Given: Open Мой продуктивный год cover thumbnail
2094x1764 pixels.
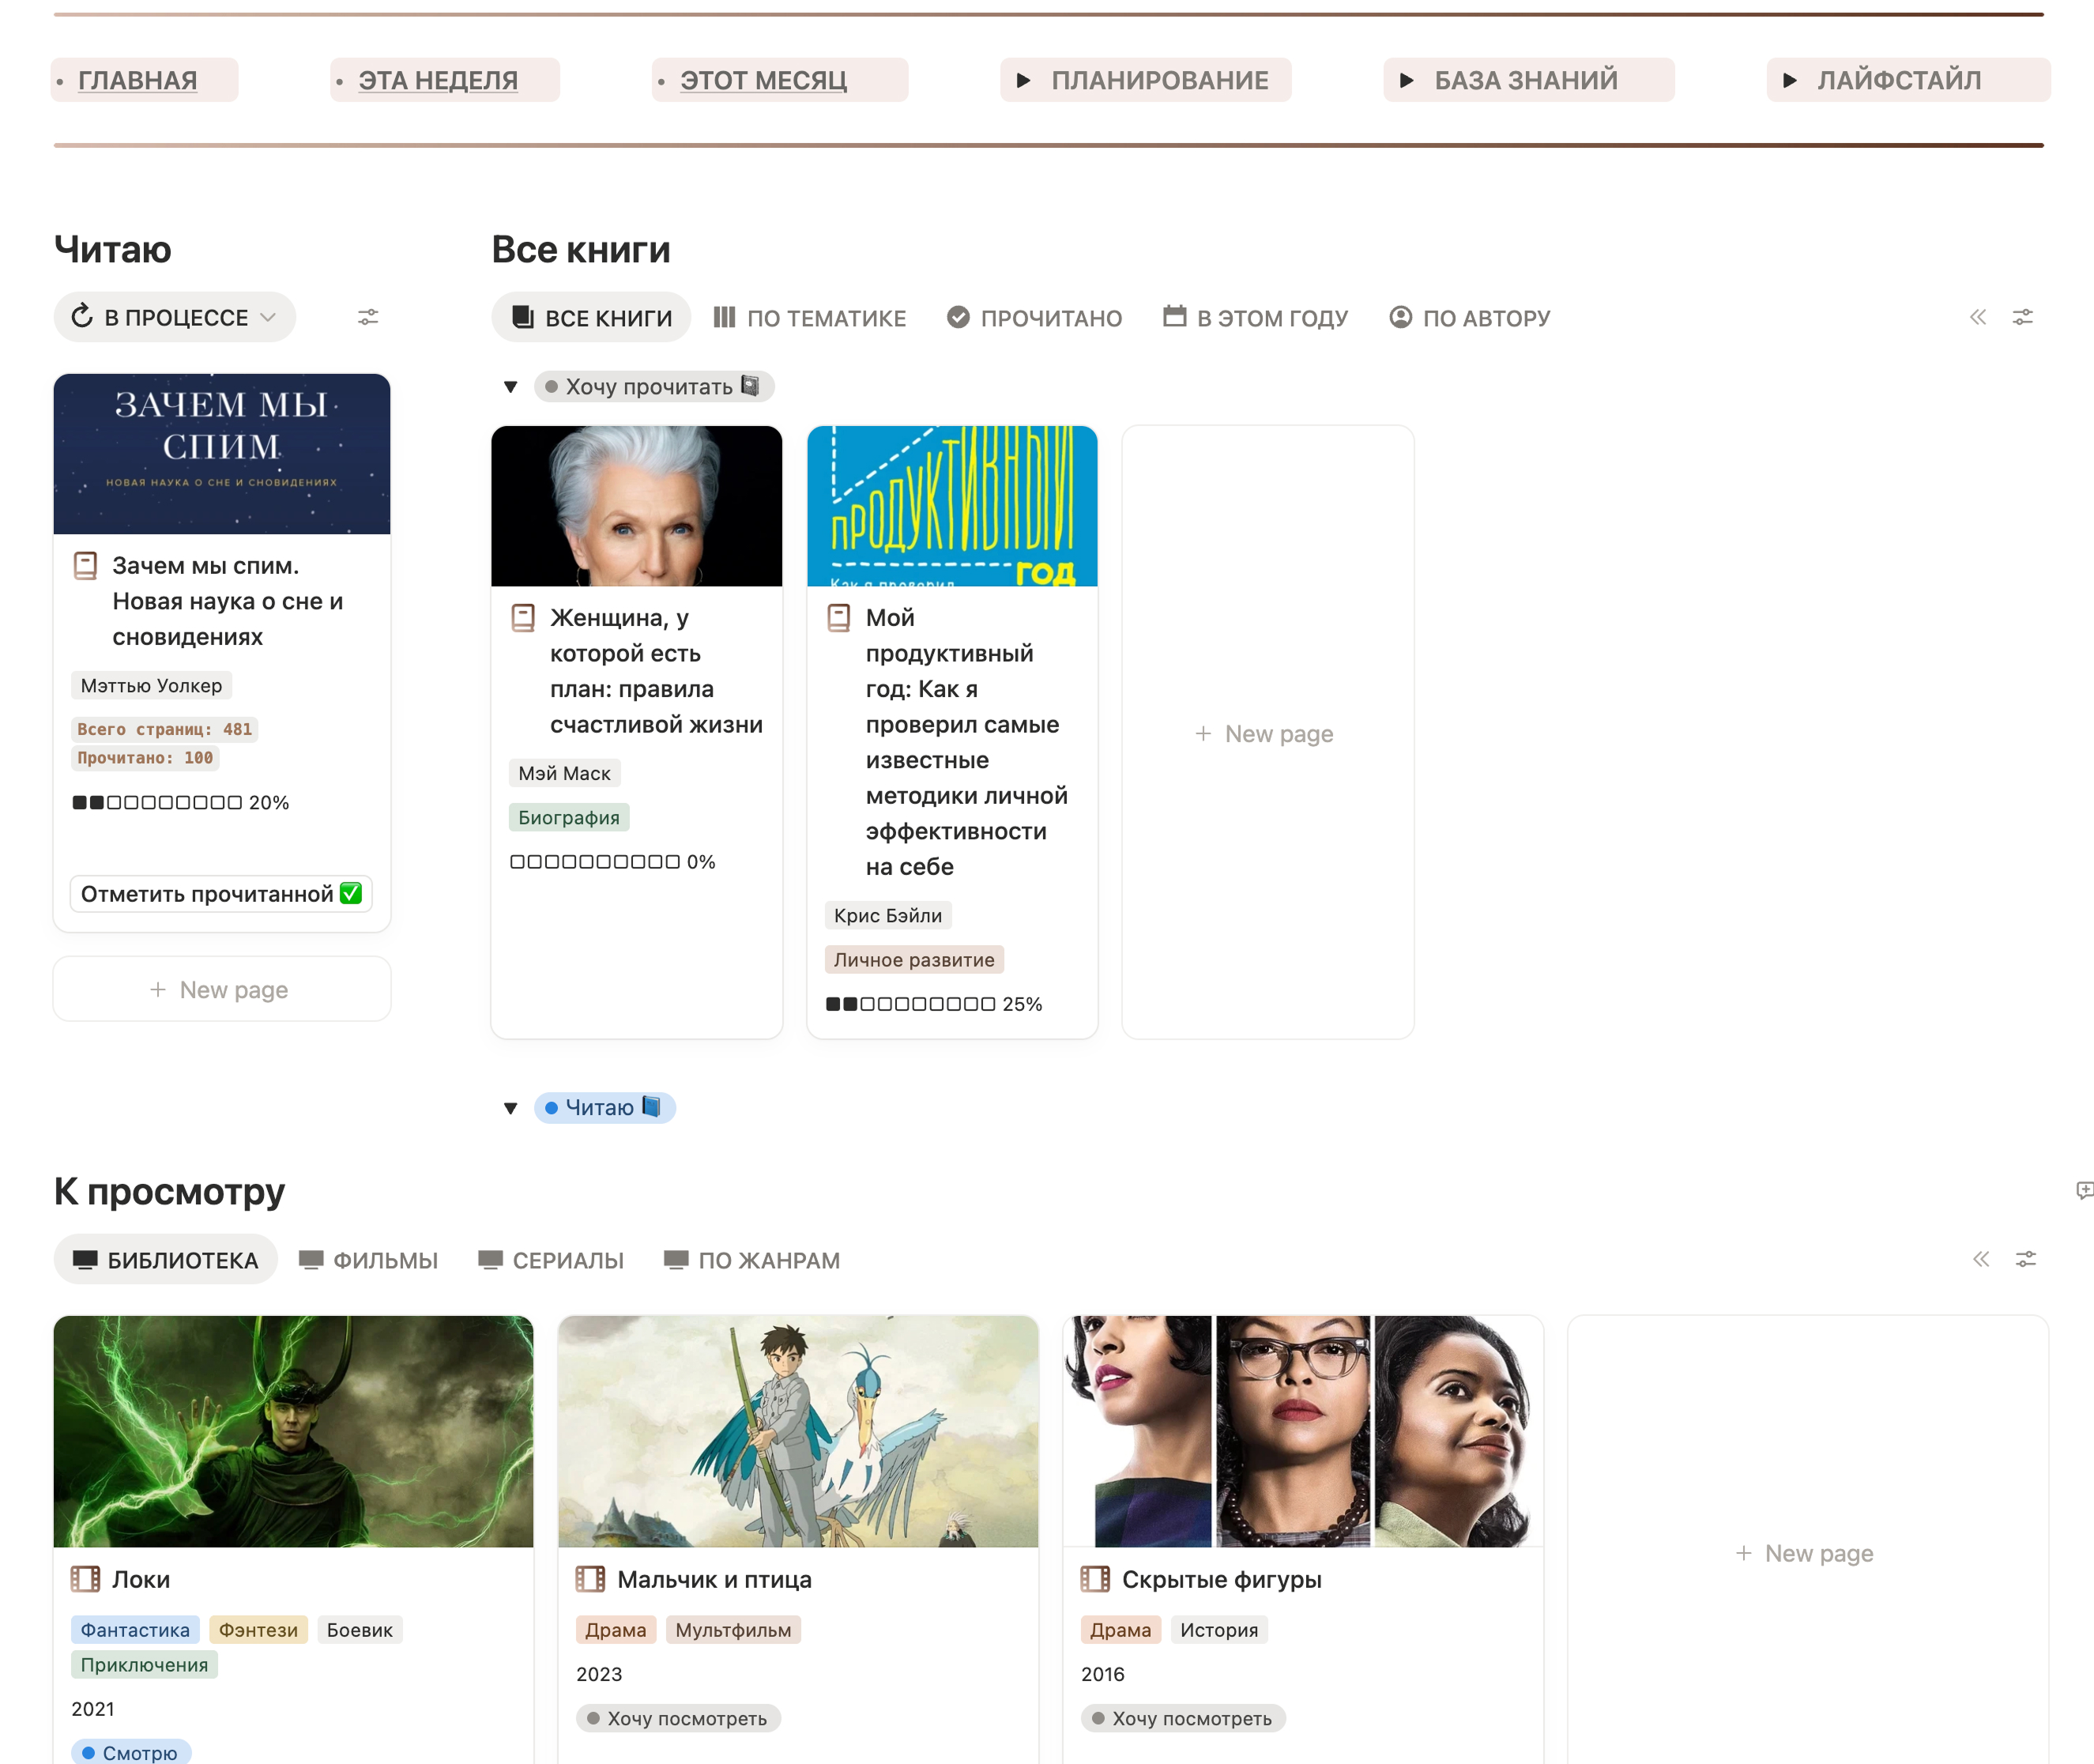Looking at the screenshot, I should pos(952,506).
